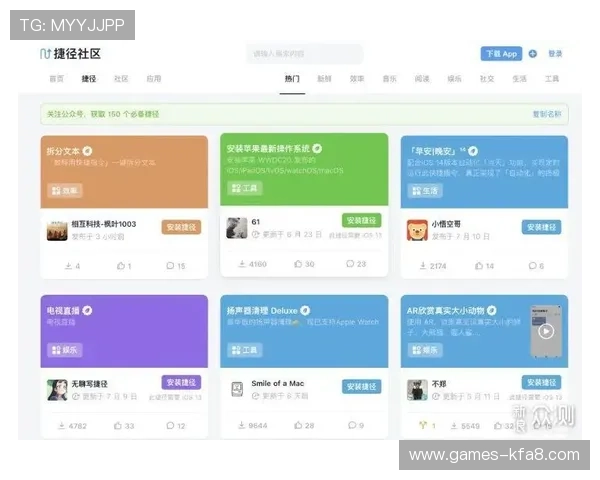Select the 社交 category tab
The width and height of the screenshot is (600, 480).
click(487, 79)
